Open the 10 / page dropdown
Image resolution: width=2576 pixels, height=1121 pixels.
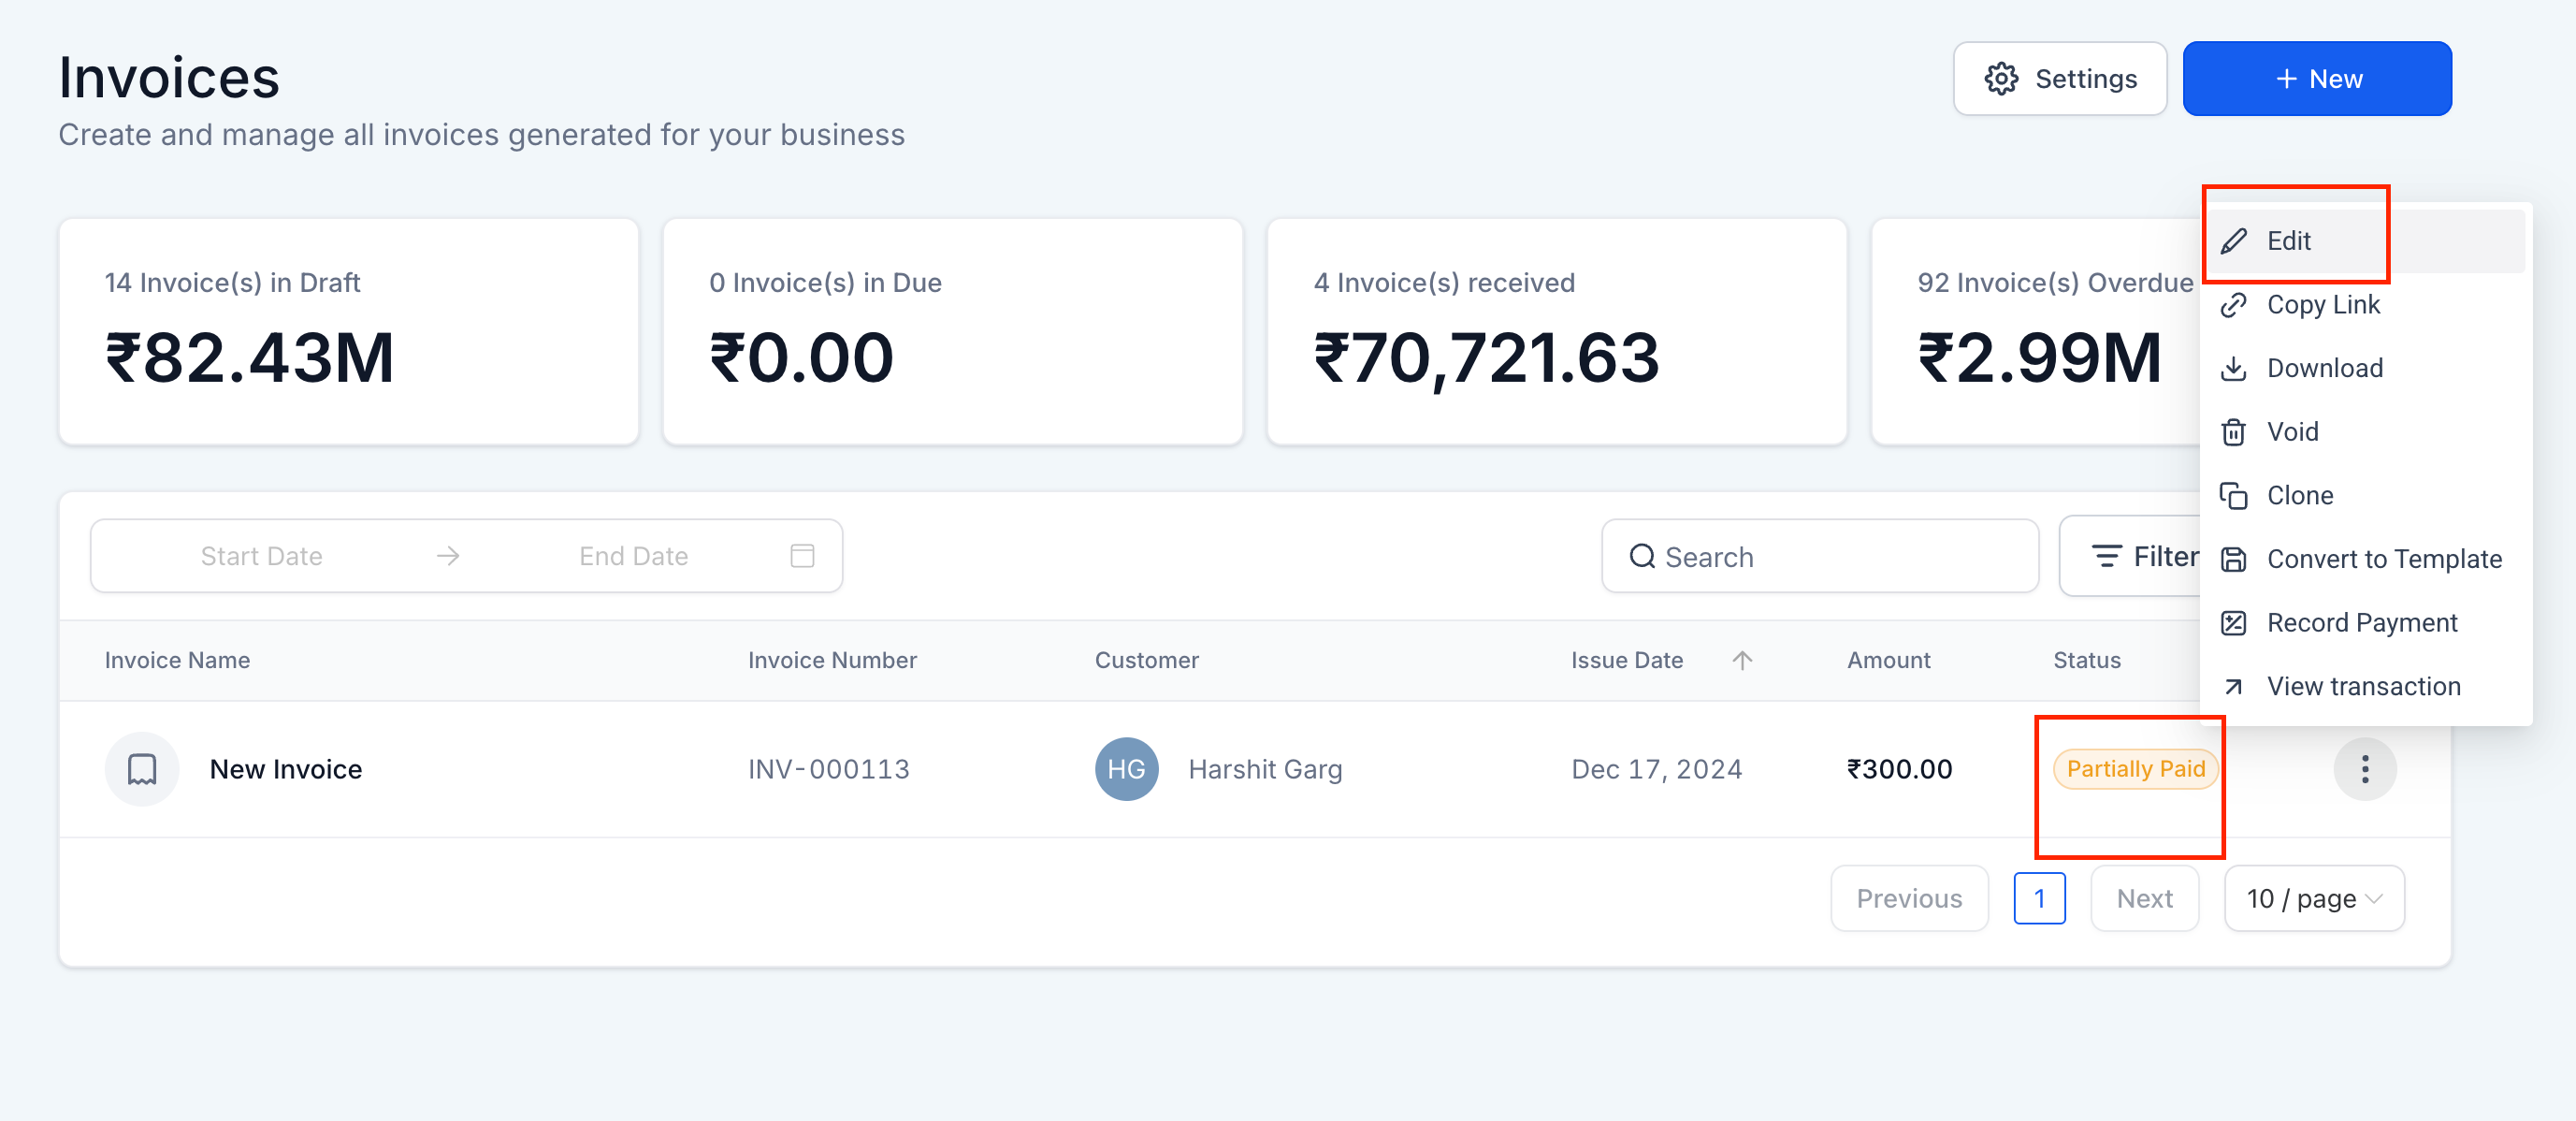(2313, 898)
